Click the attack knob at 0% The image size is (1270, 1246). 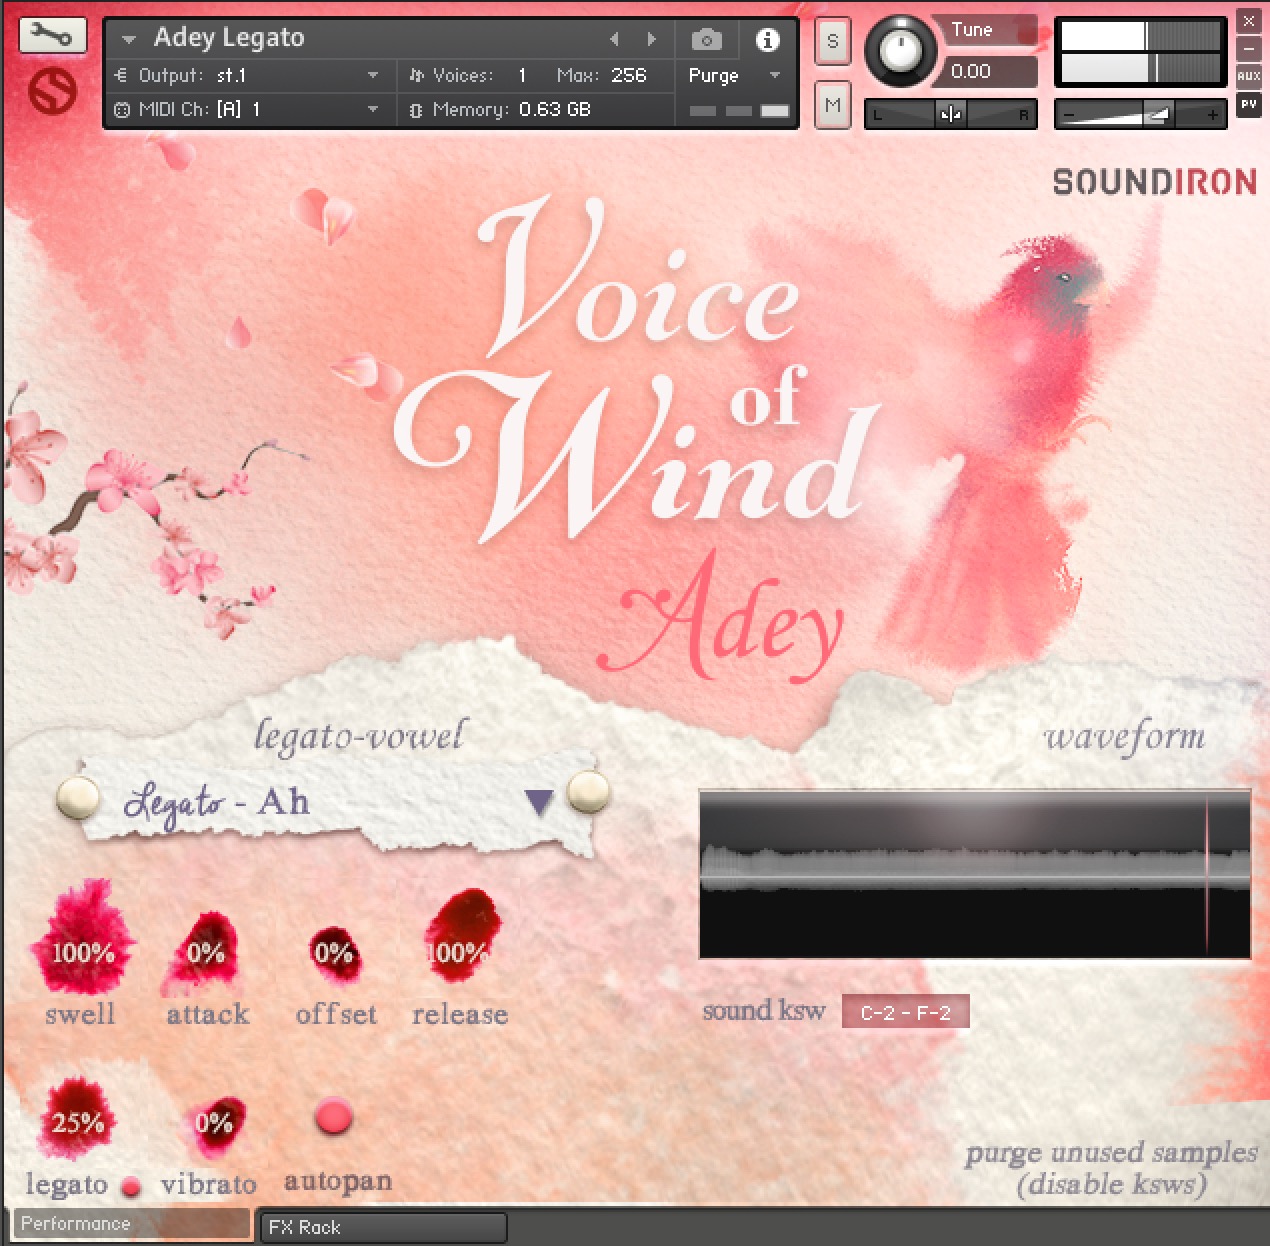[x=205, y=952]
